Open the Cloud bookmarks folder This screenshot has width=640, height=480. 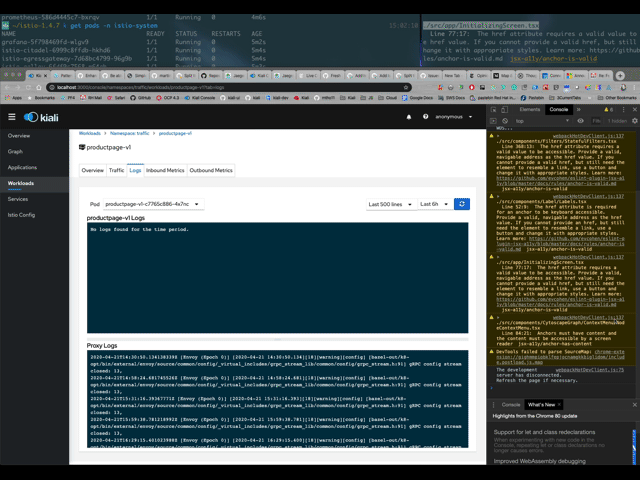coord(388,98)
